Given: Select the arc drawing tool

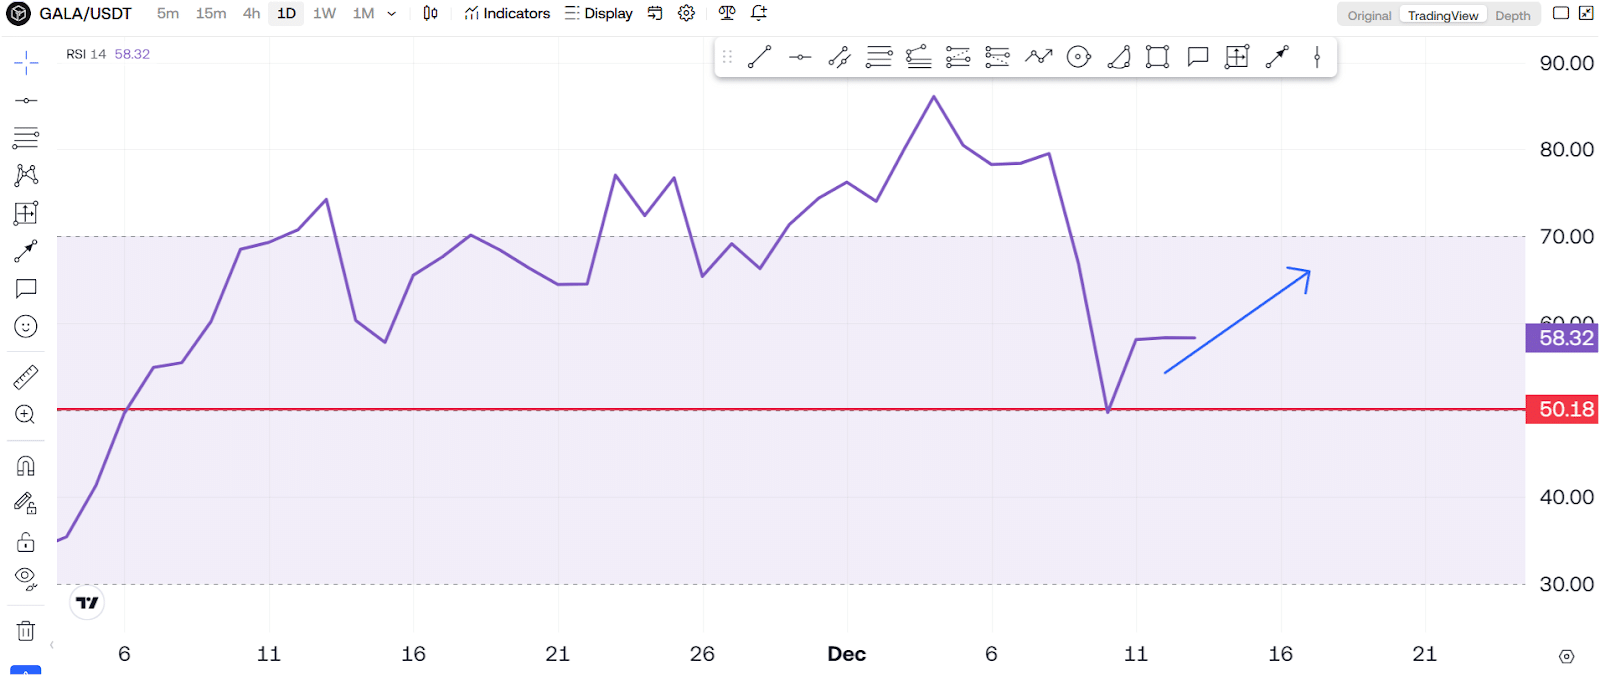Looking at the screenshot, I should (1119, 57).
